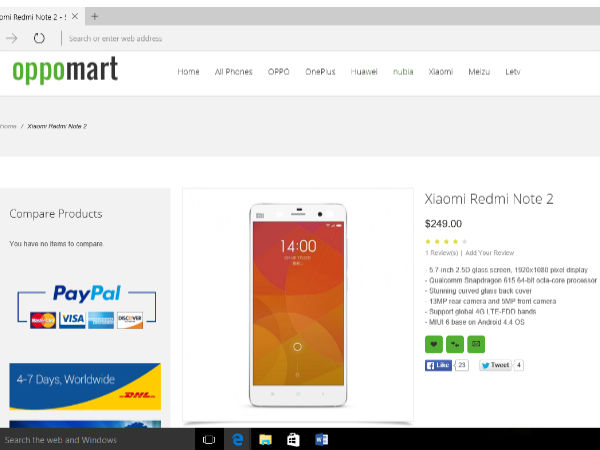Open the Windows Store taskbar icon
This screenshot has height=450, width=600.
pos(293,440)
